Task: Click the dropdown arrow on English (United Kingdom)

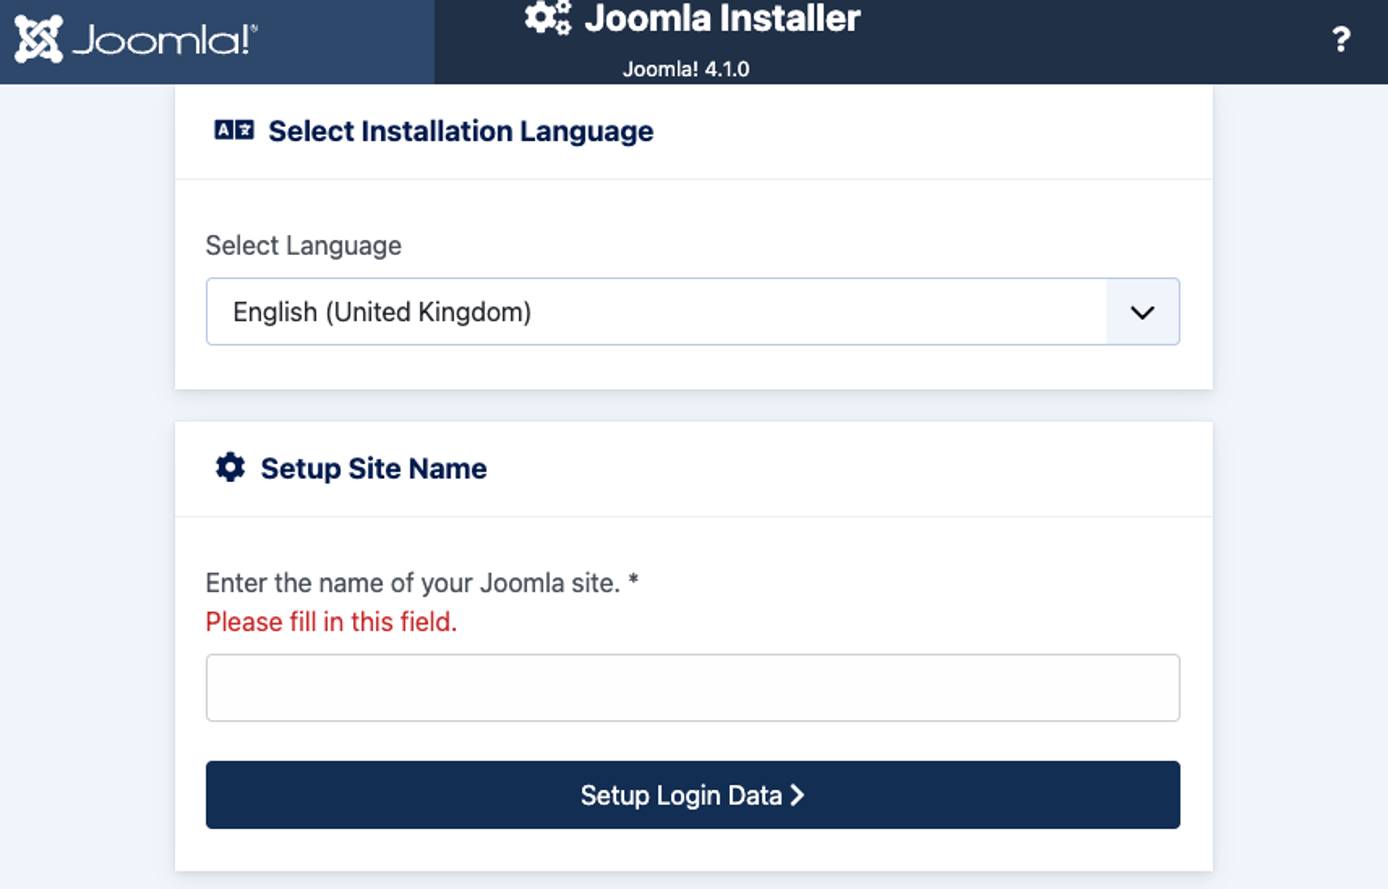Action: click(1141, 311)
